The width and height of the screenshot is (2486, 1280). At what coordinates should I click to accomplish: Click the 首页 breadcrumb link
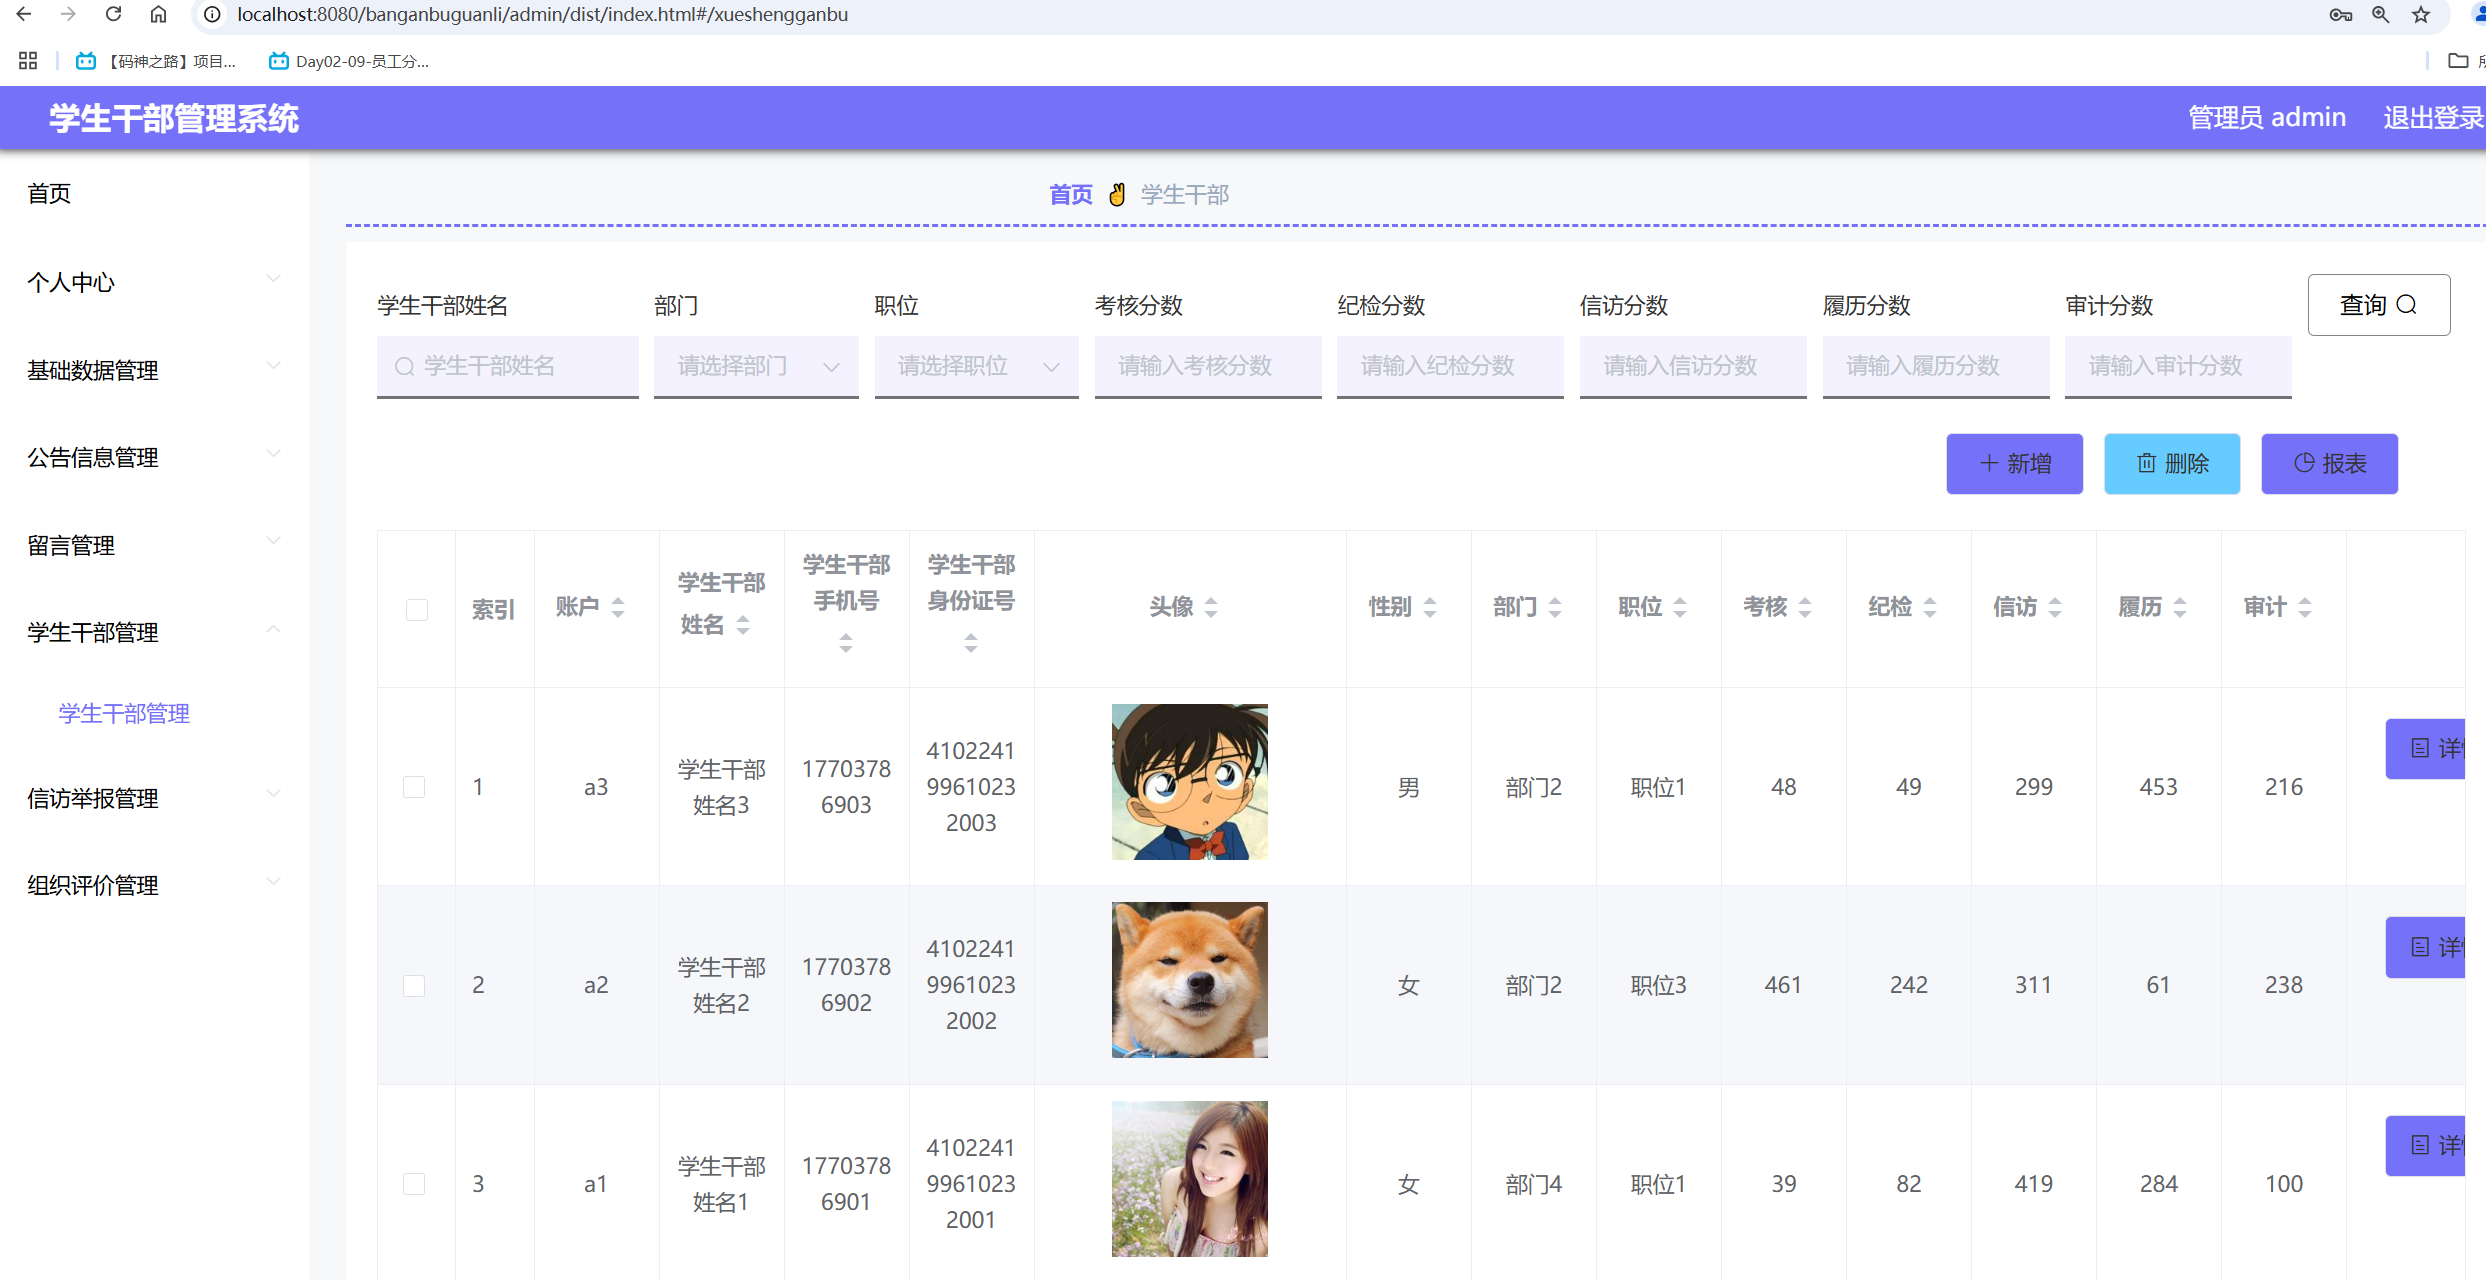click(x=1069, y=194)
